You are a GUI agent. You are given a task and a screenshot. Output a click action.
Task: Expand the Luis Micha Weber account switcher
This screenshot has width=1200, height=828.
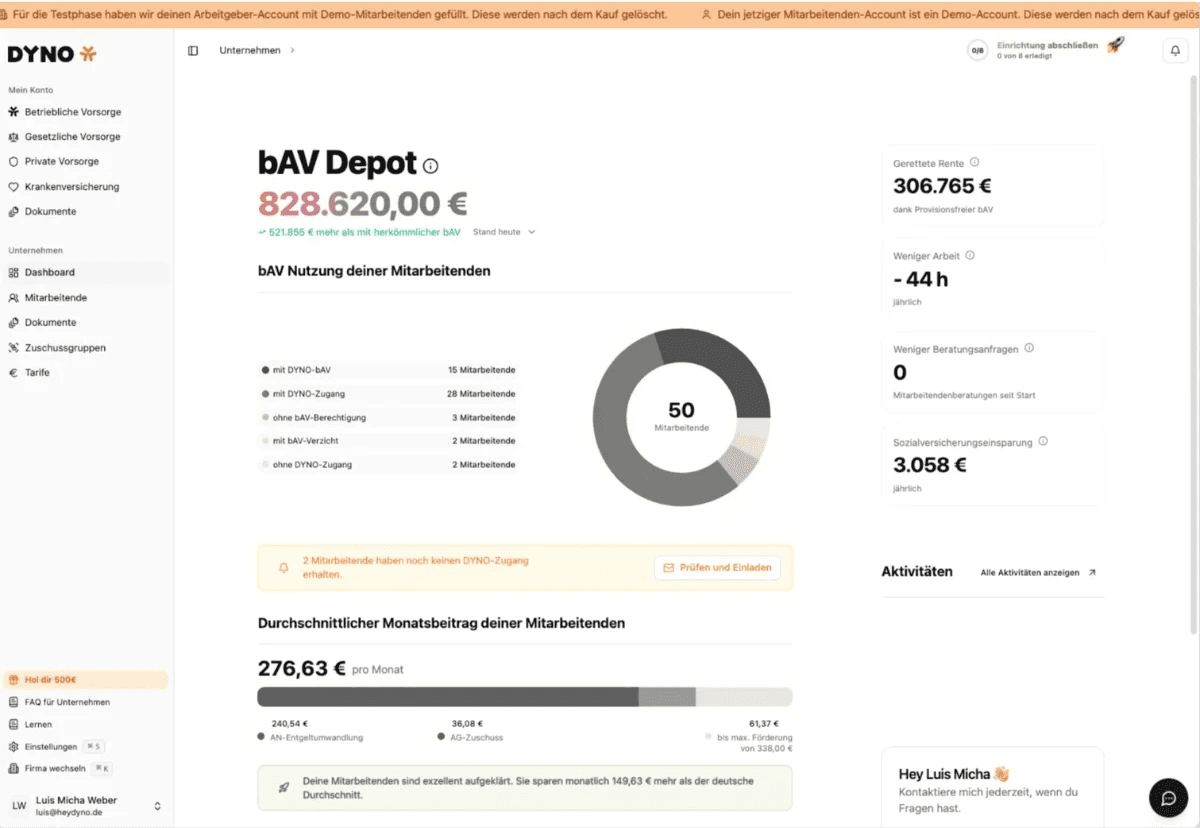point(157,806)
